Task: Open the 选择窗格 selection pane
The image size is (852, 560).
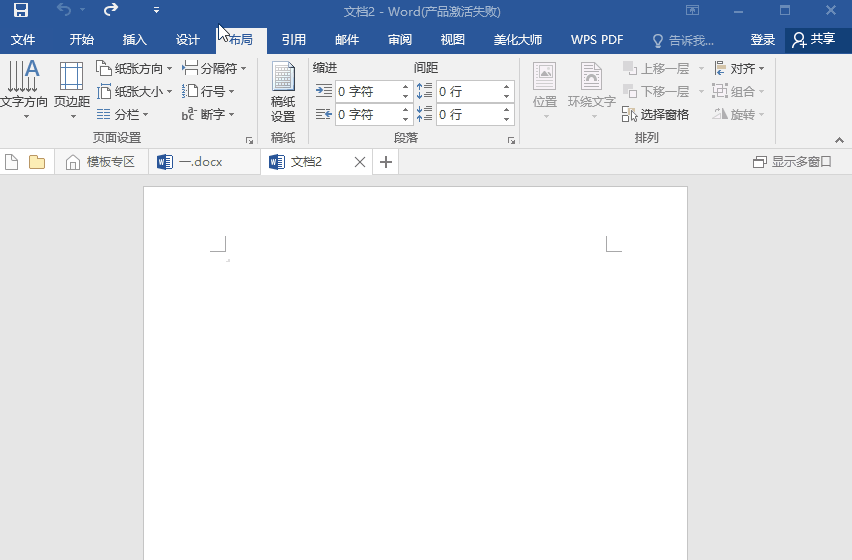Action: (x=656, y=115)
